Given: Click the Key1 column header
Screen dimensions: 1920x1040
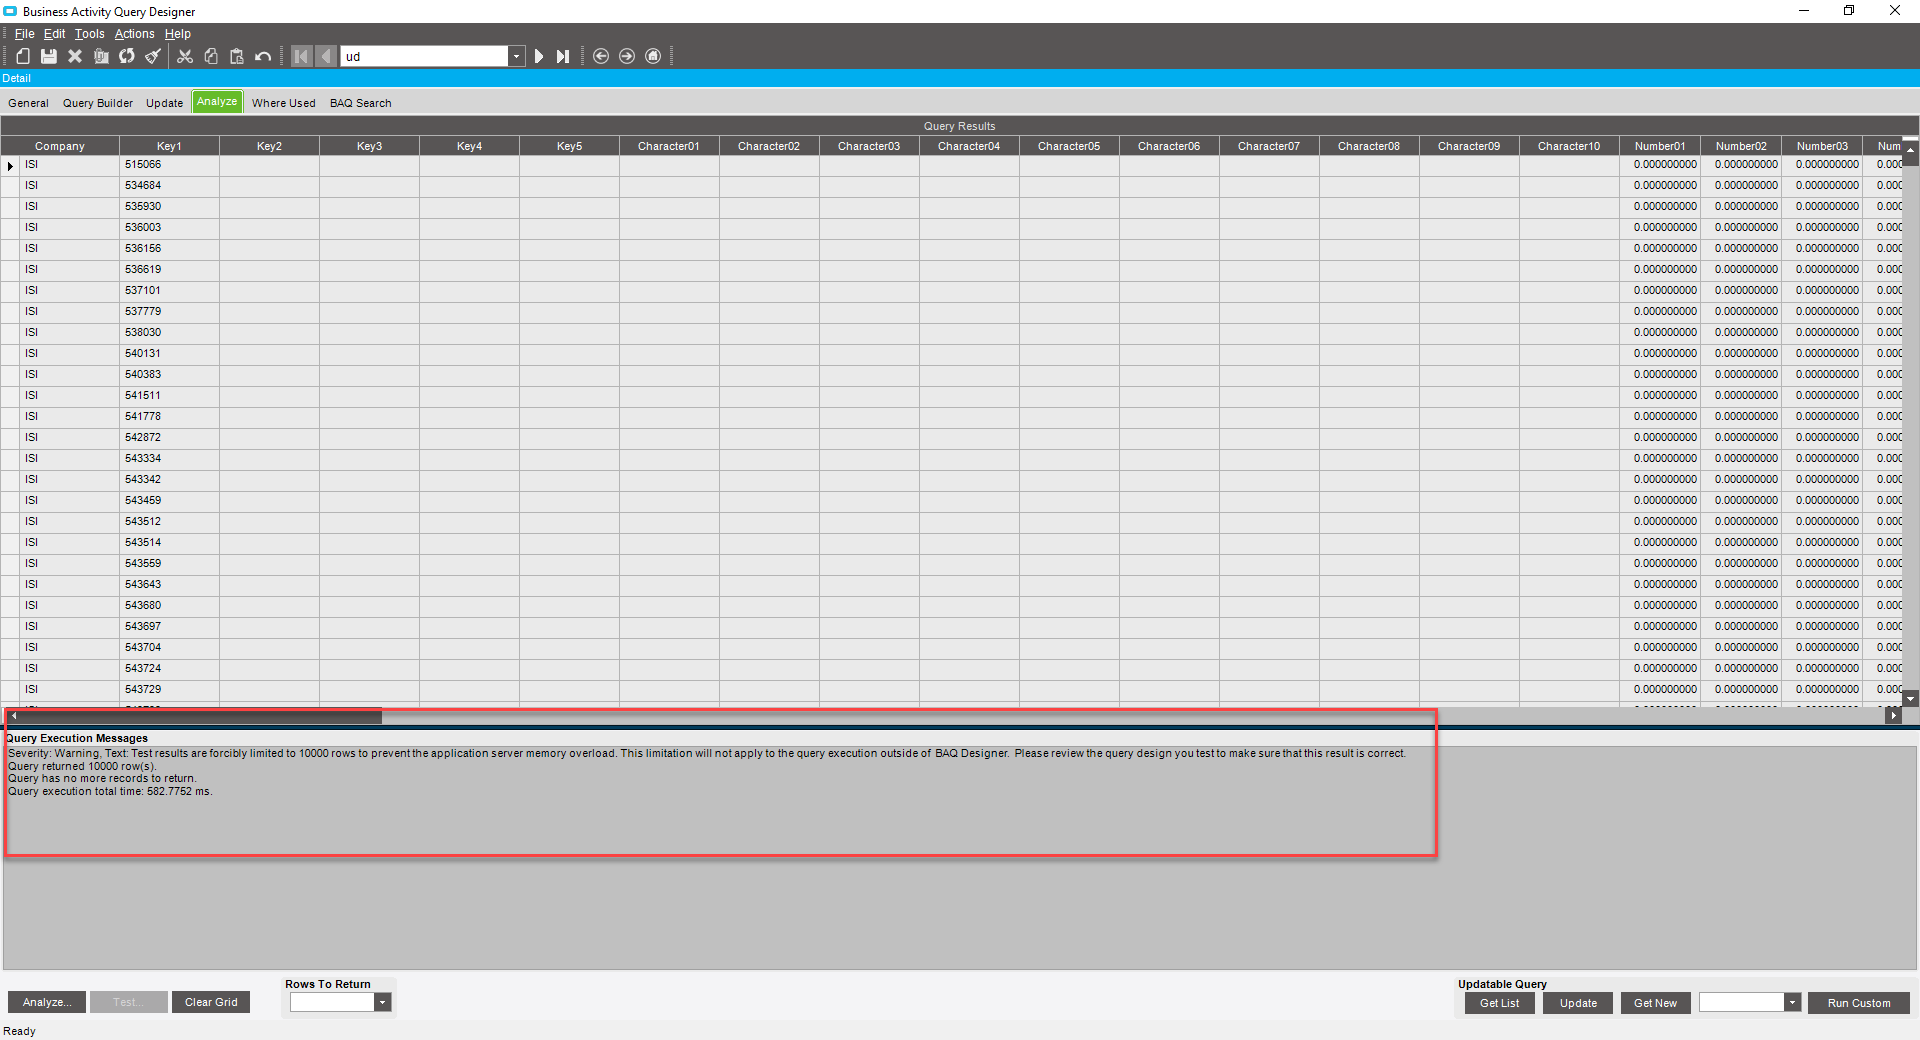Looking at the screenshot, I should tap(169, 146).
